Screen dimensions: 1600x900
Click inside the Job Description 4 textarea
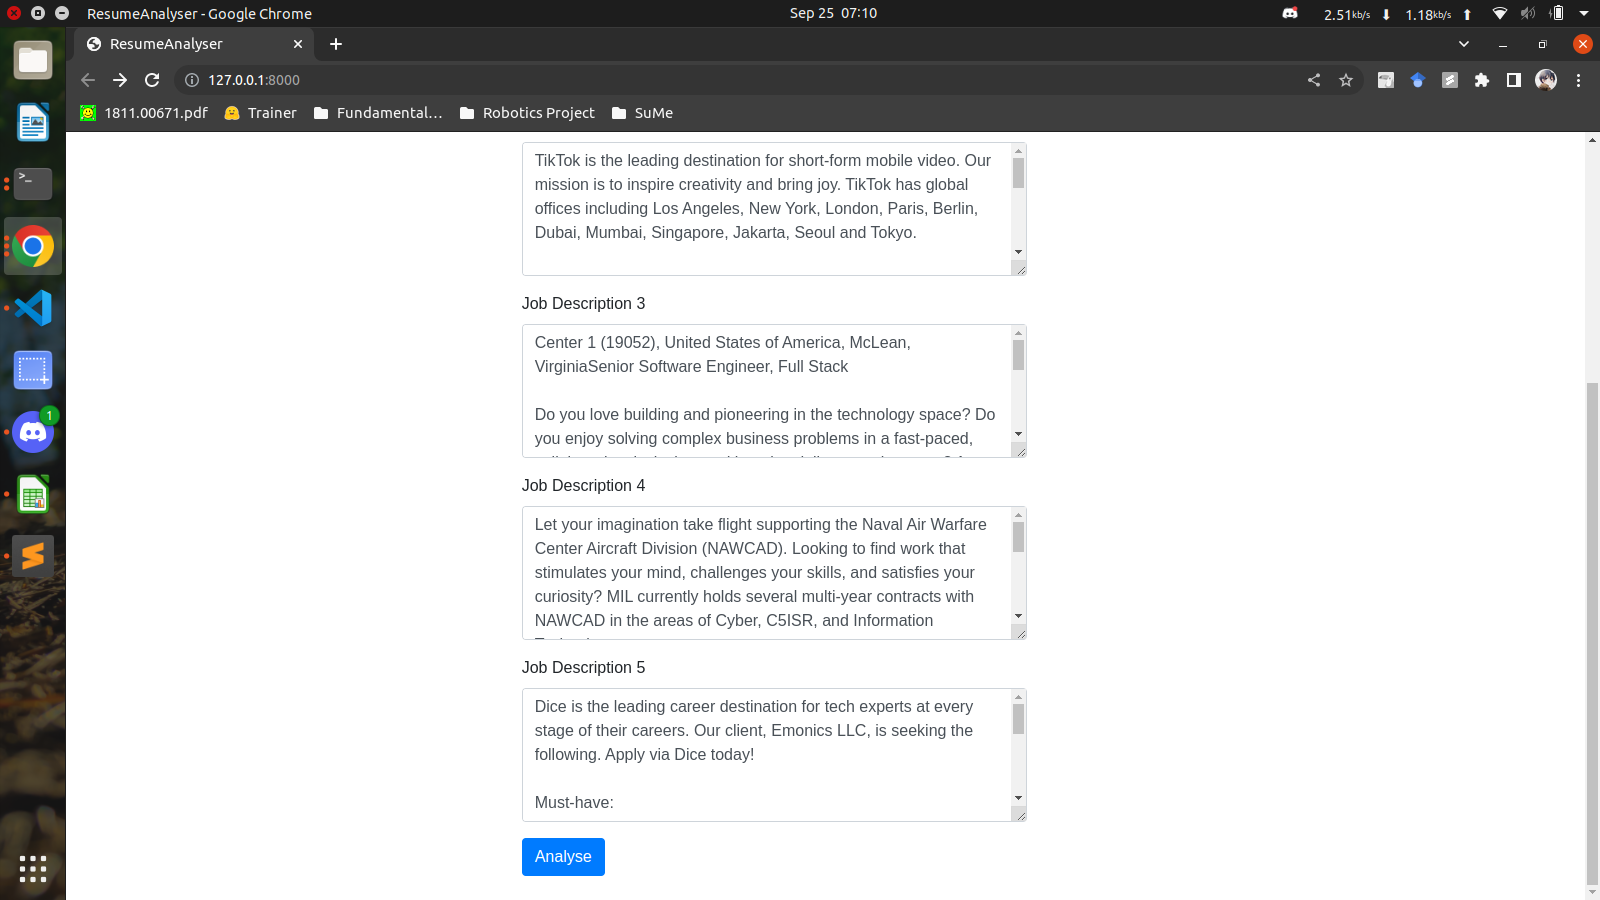point(766,573)
